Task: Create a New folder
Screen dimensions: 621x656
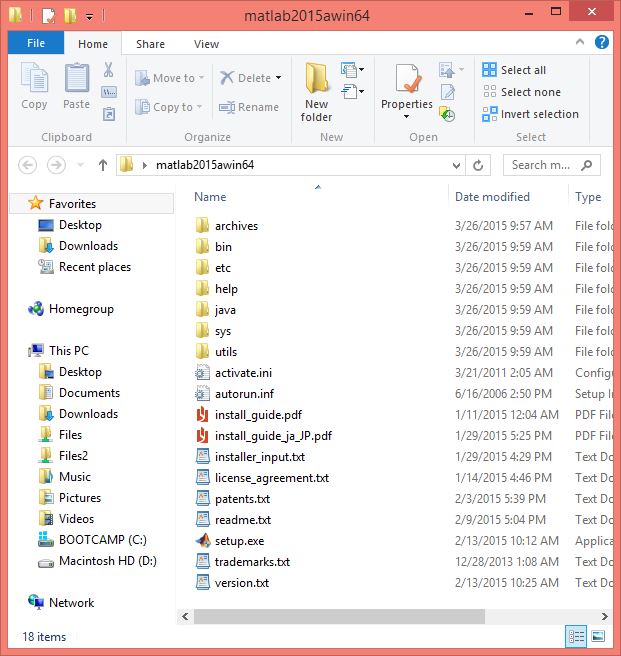Action: point(316,92)
